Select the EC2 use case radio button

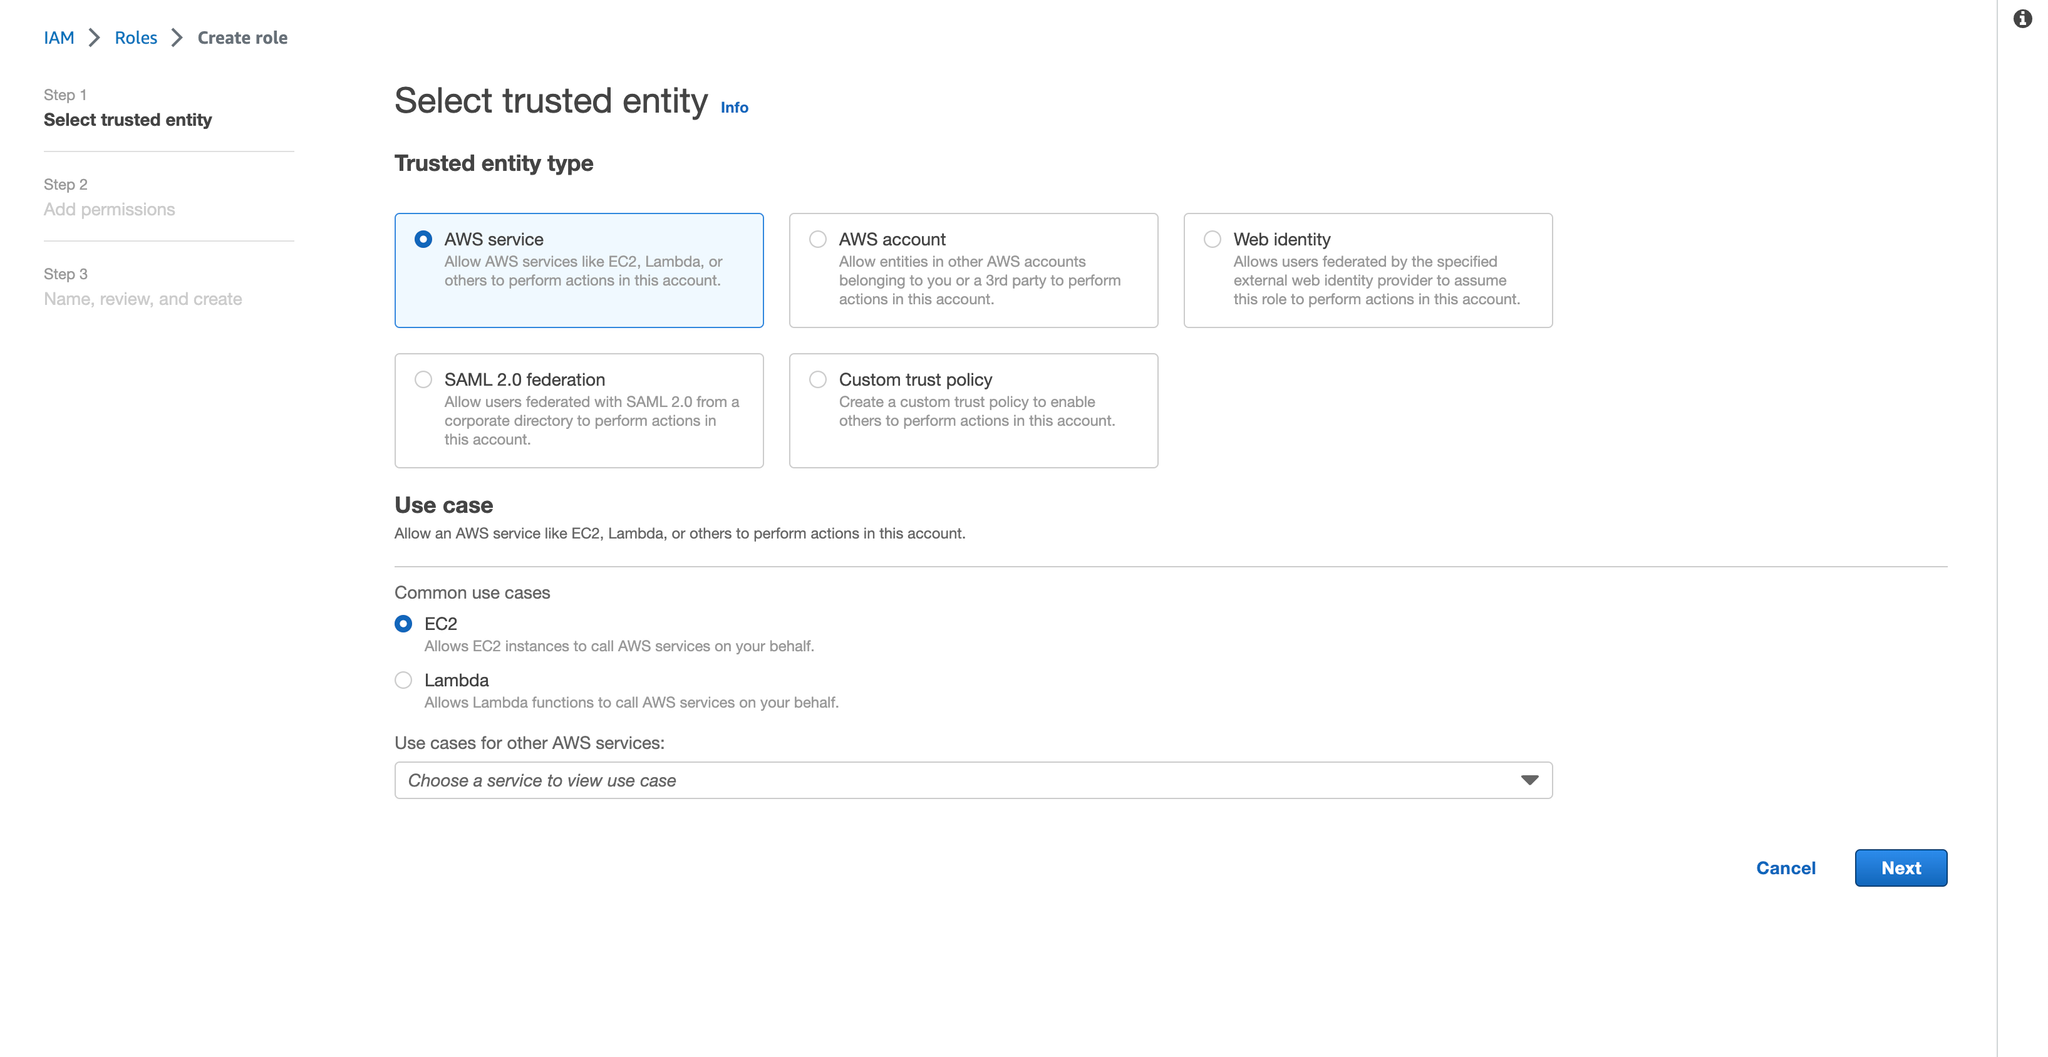(403, 624)
